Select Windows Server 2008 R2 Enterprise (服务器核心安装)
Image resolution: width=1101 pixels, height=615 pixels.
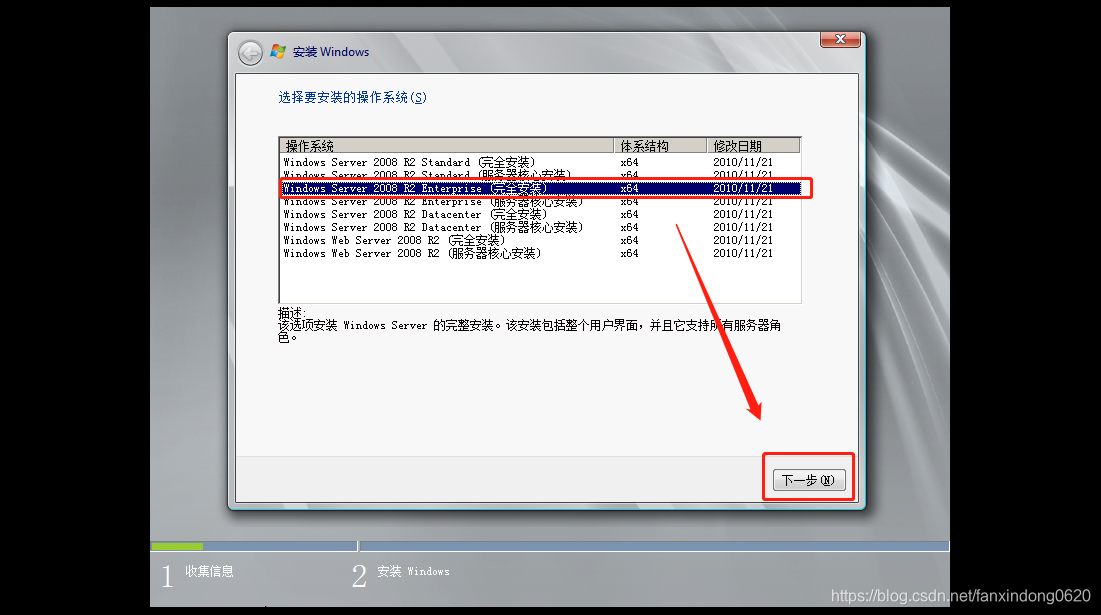click(539, 202)
